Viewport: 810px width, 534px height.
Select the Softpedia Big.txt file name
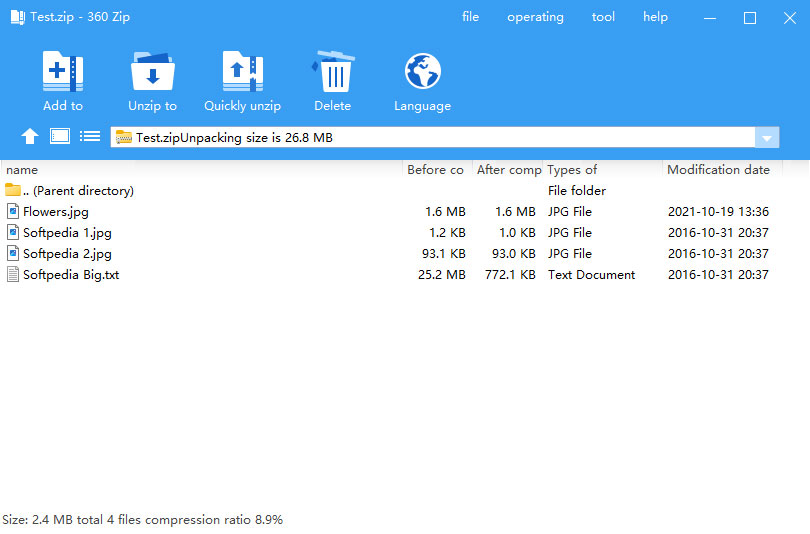71,275
